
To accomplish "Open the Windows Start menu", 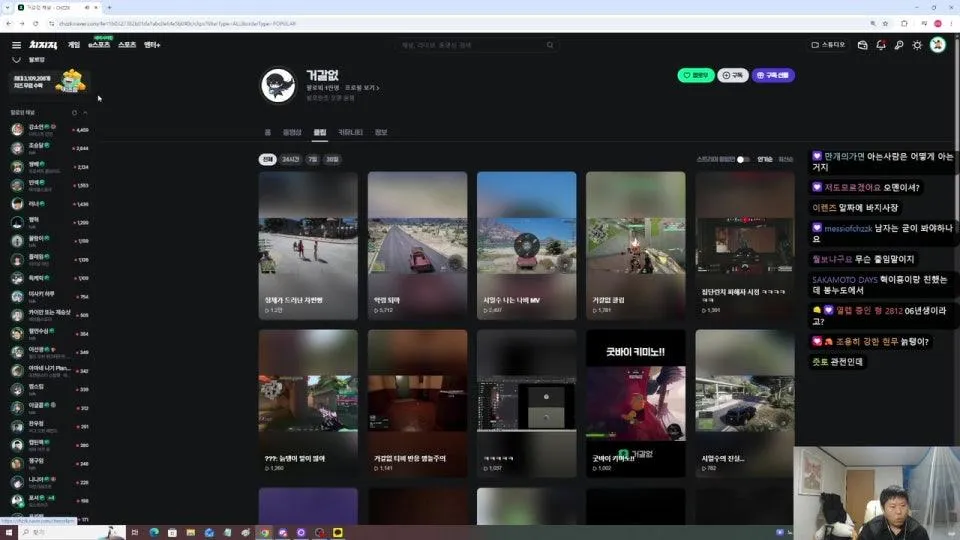I will click(9, 533).
